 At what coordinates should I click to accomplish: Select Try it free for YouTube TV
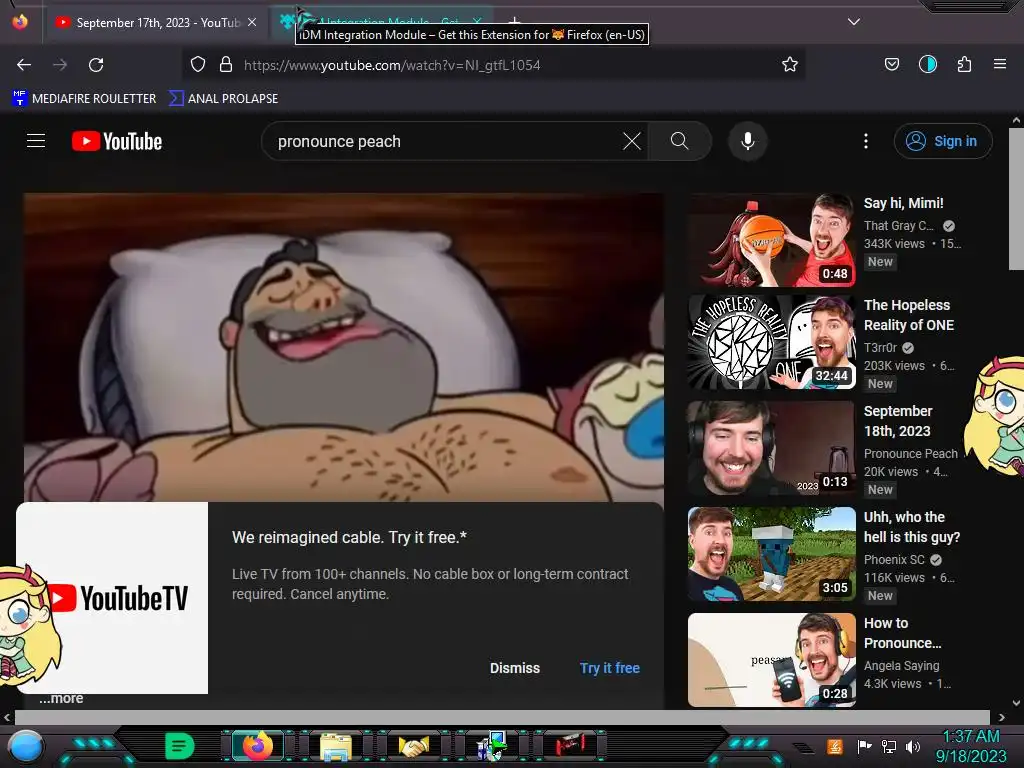[609, 668]
